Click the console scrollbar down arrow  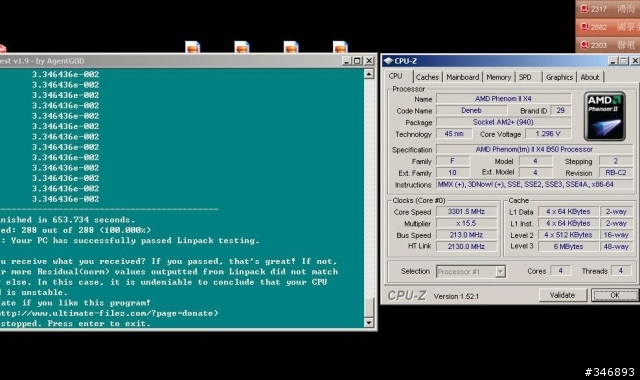click(369, 323)
